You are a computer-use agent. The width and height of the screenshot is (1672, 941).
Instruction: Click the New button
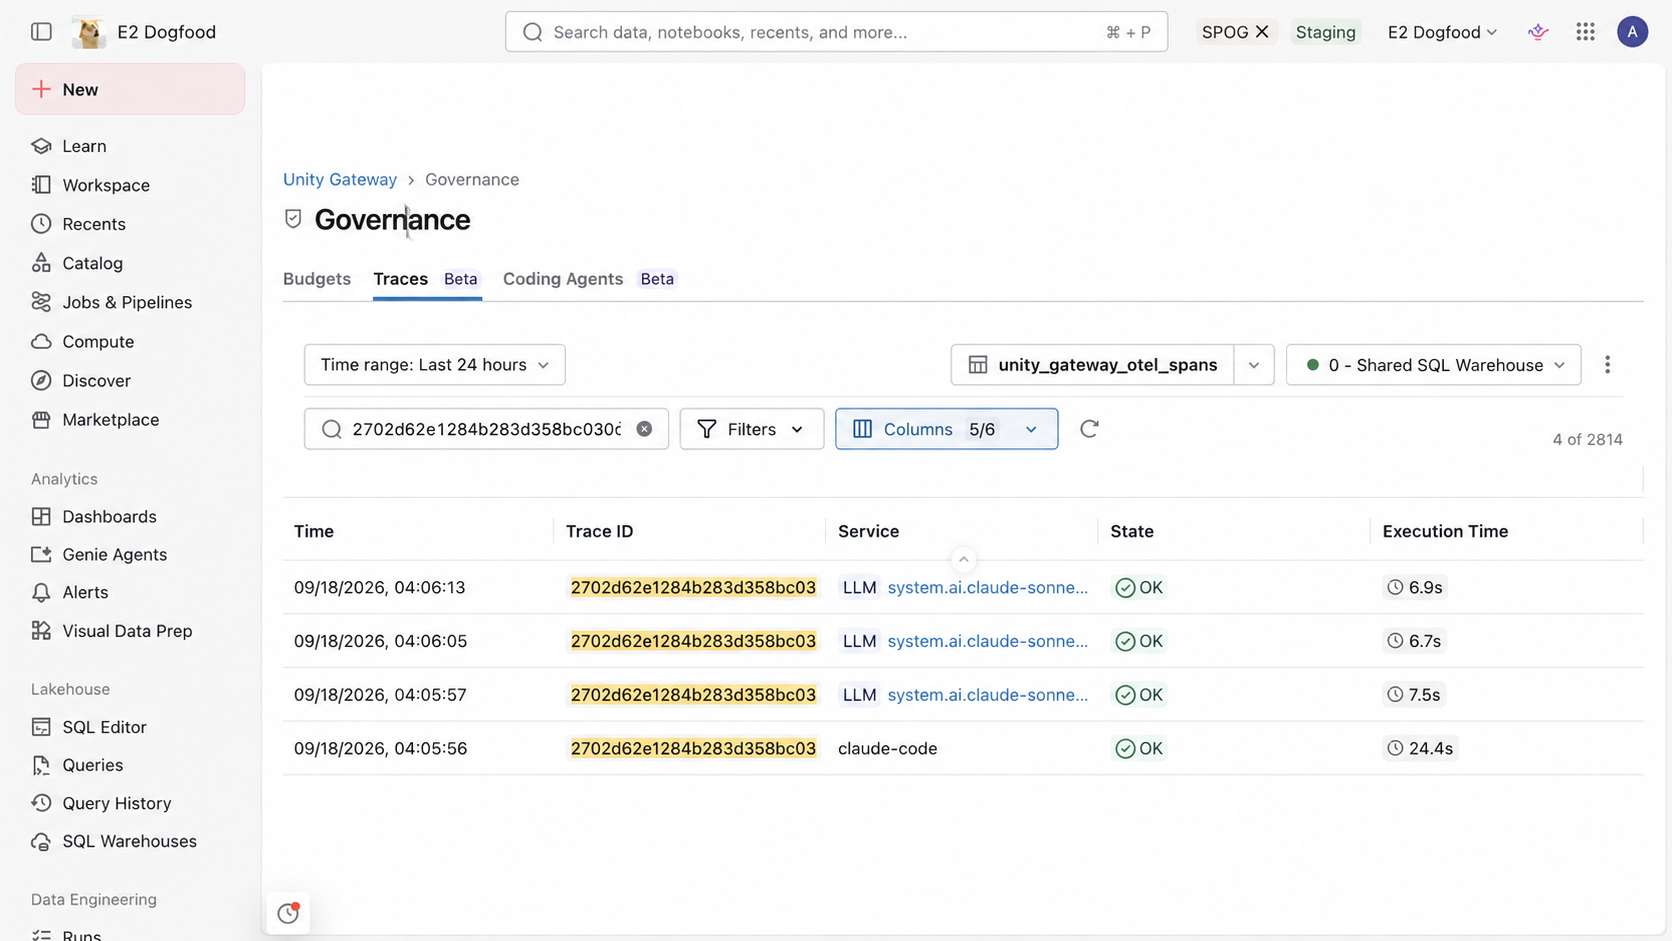[130, 89]
